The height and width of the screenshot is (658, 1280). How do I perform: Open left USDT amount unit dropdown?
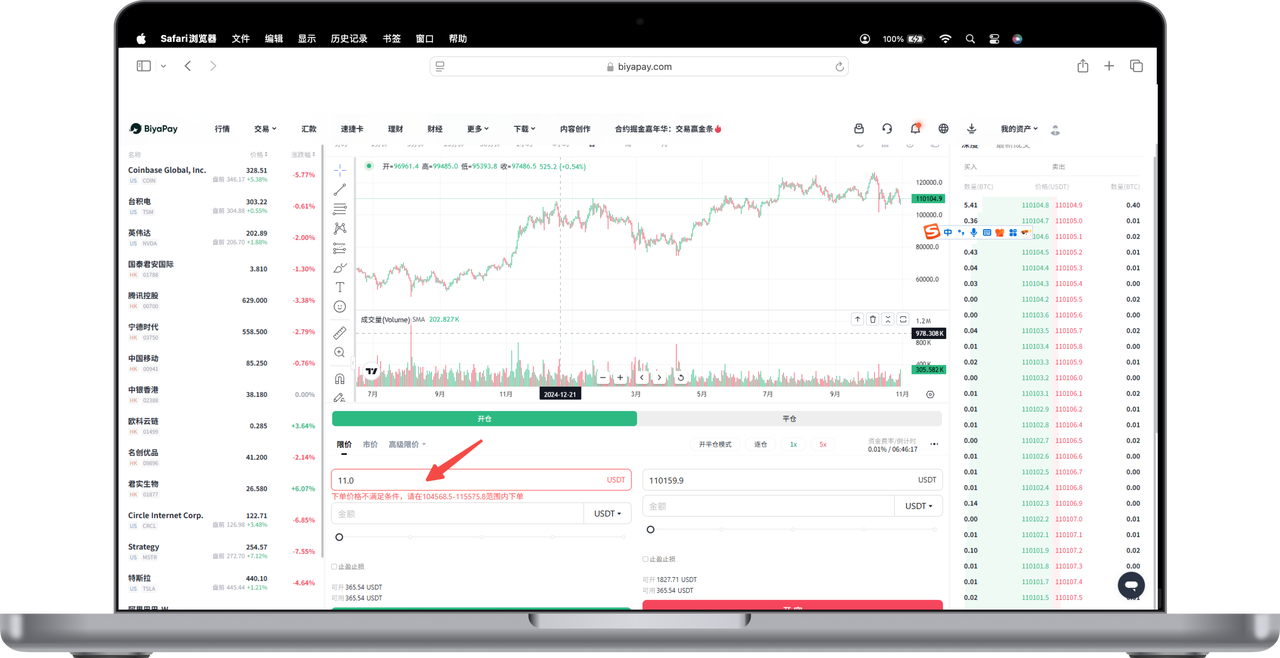tap(607, 513)
